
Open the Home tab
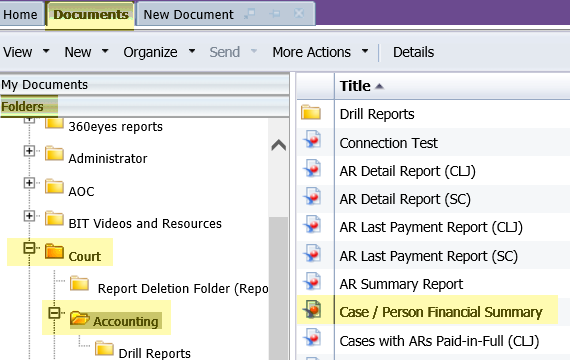[x=20, y=15]
